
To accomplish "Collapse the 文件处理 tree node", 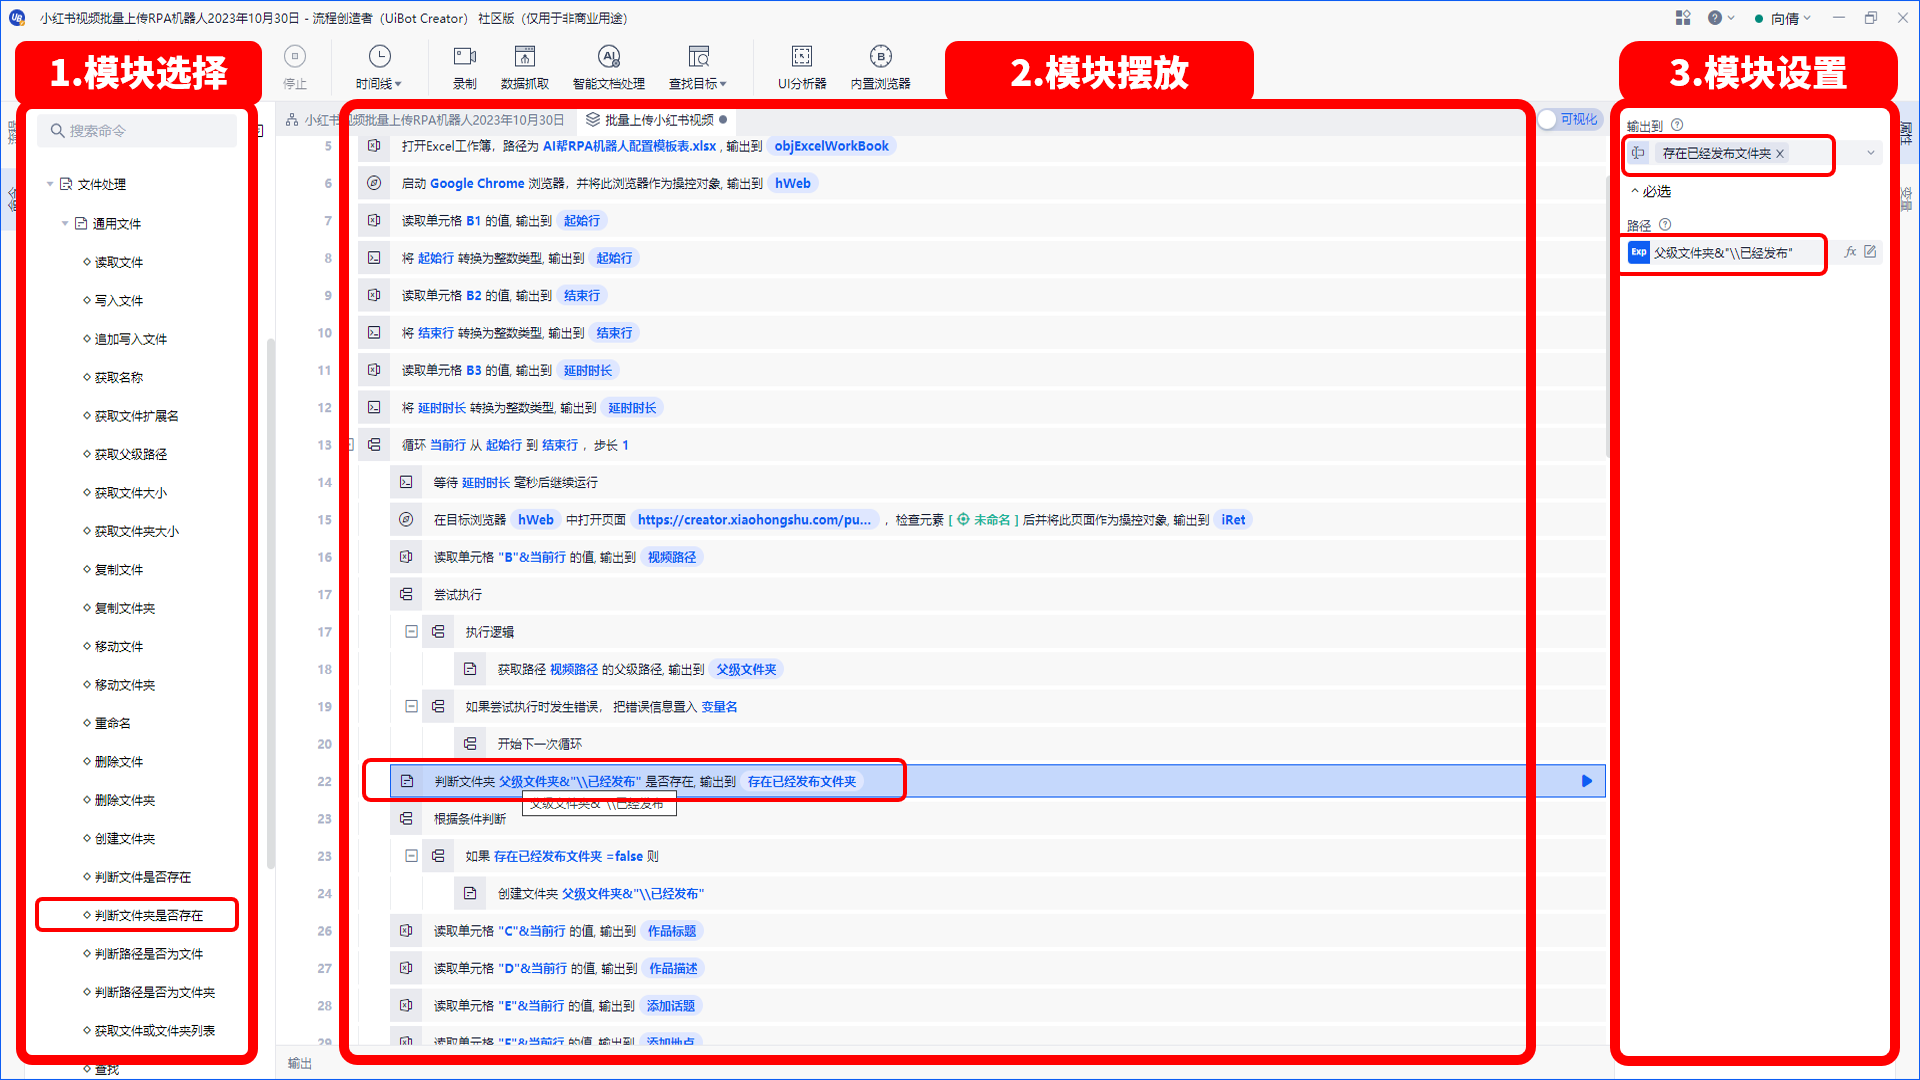I will (50, 184).
